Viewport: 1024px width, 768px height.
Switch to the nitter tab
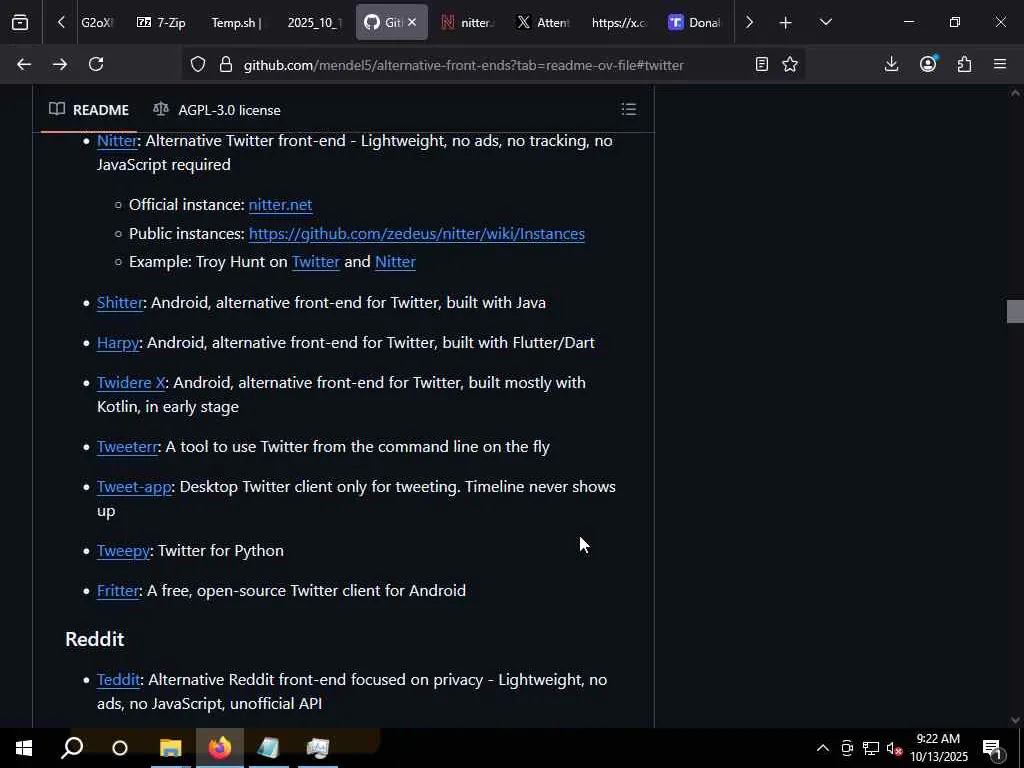[468, 23]
